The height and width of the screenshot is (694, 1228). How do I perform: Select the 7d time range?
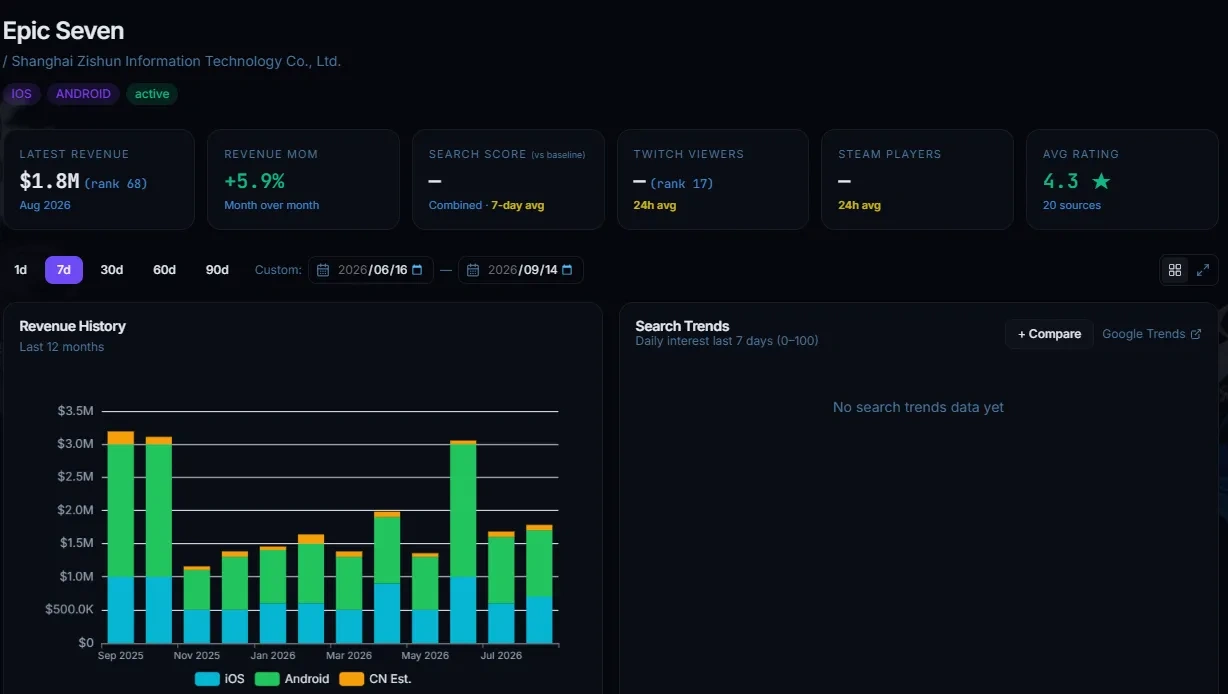click(64, 270)
